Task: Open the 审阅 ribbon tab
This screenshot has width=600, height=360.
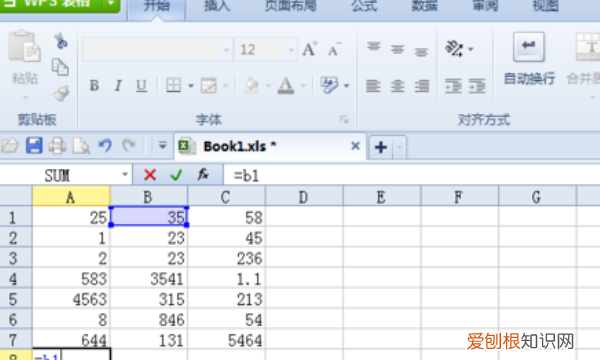Action: coord(485,6)
